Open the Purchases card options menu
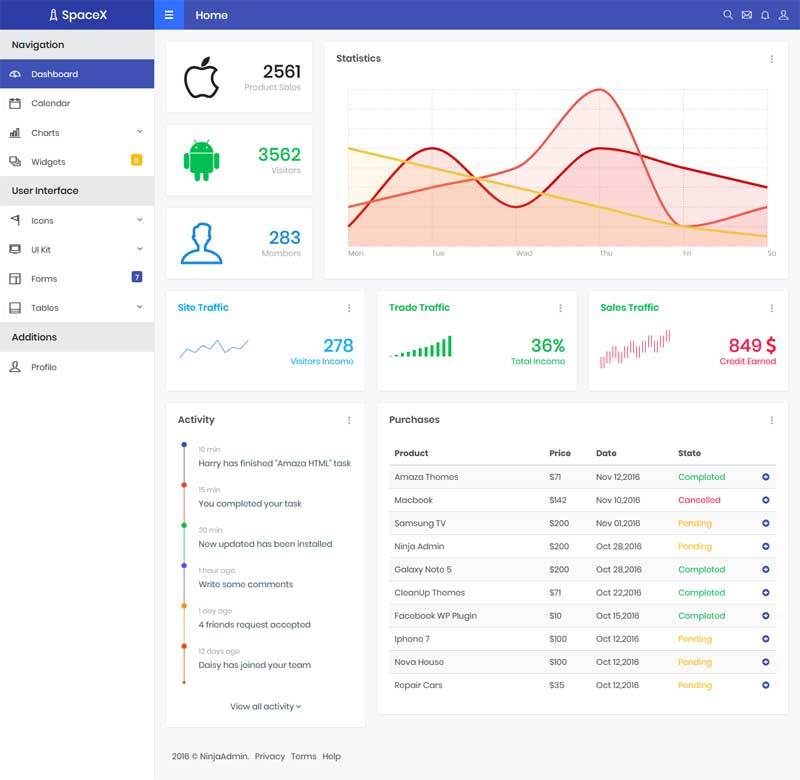Screen dimensions: 800x780 771,420
